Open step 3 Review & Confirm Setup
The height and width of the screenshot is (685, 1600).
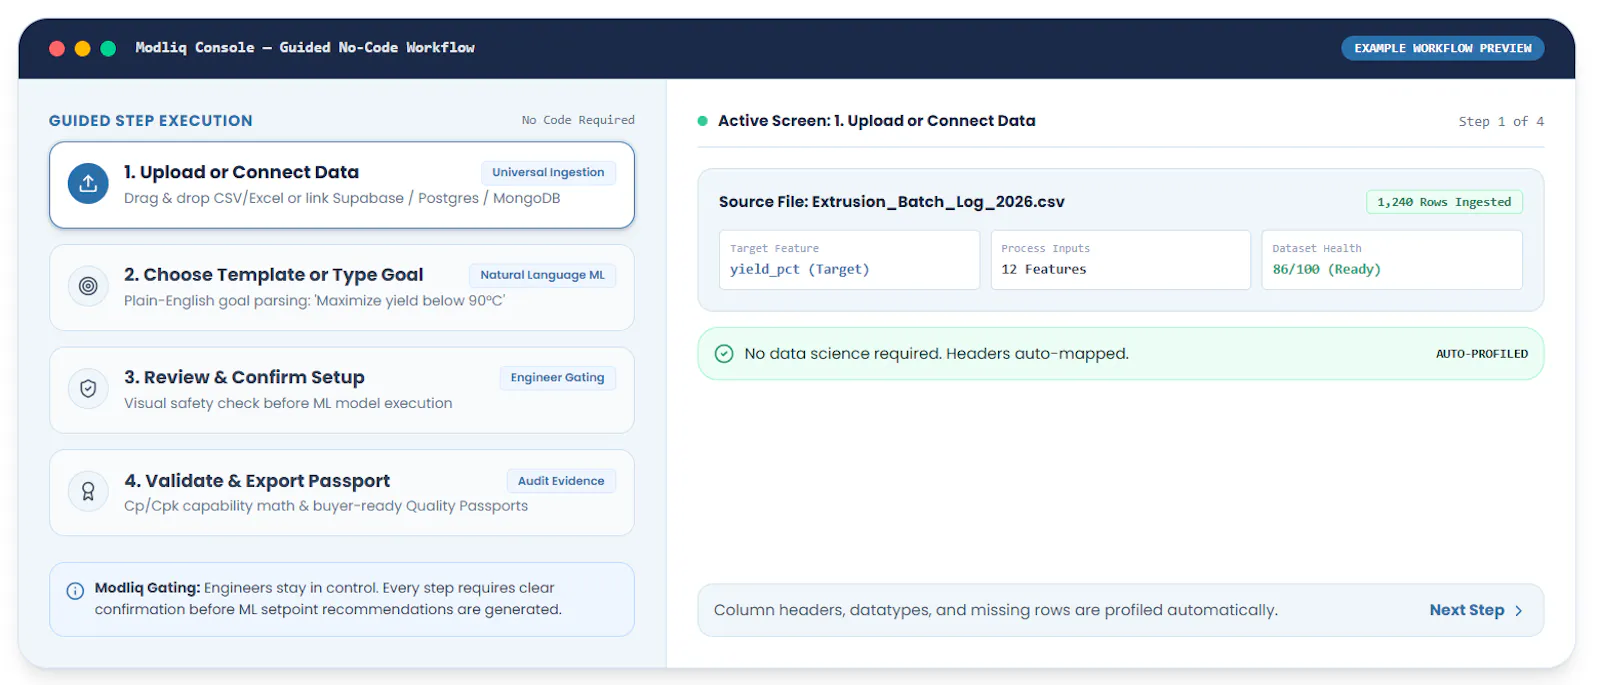tap(342, 390)
